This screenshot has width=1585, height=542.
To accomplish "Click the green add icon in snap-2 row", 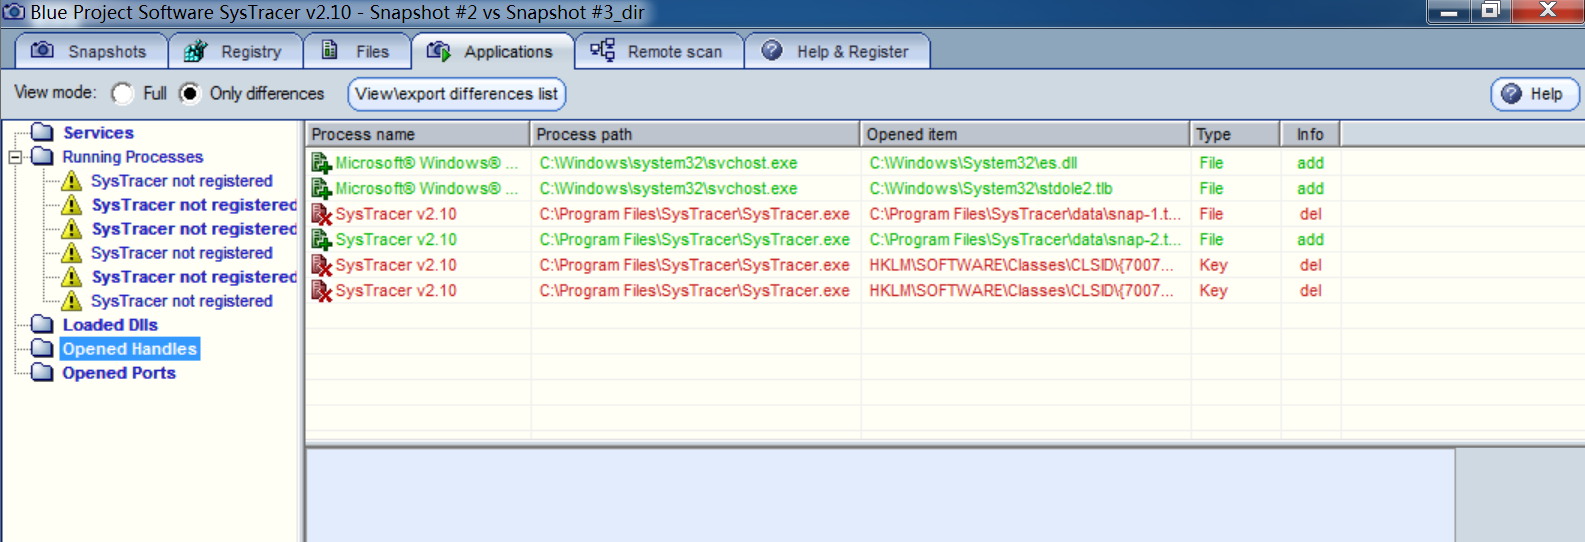I will coord(321,240).
